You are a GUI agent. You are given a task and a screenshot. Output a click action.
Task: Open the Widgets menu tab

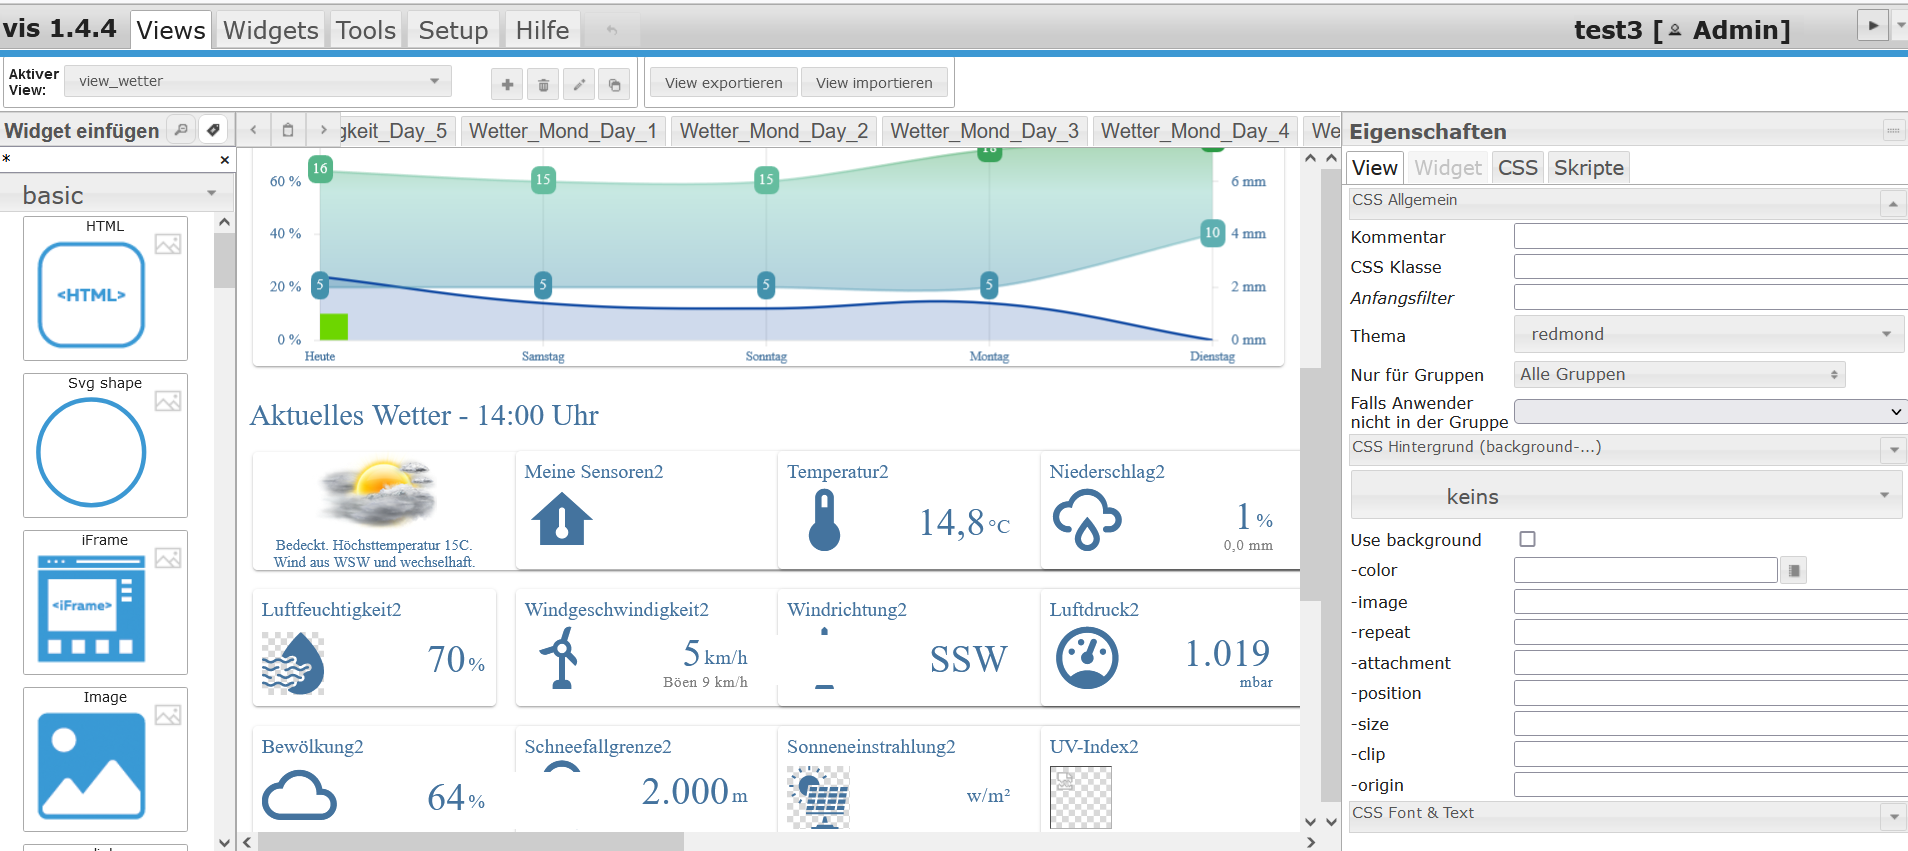click(271, 30)
